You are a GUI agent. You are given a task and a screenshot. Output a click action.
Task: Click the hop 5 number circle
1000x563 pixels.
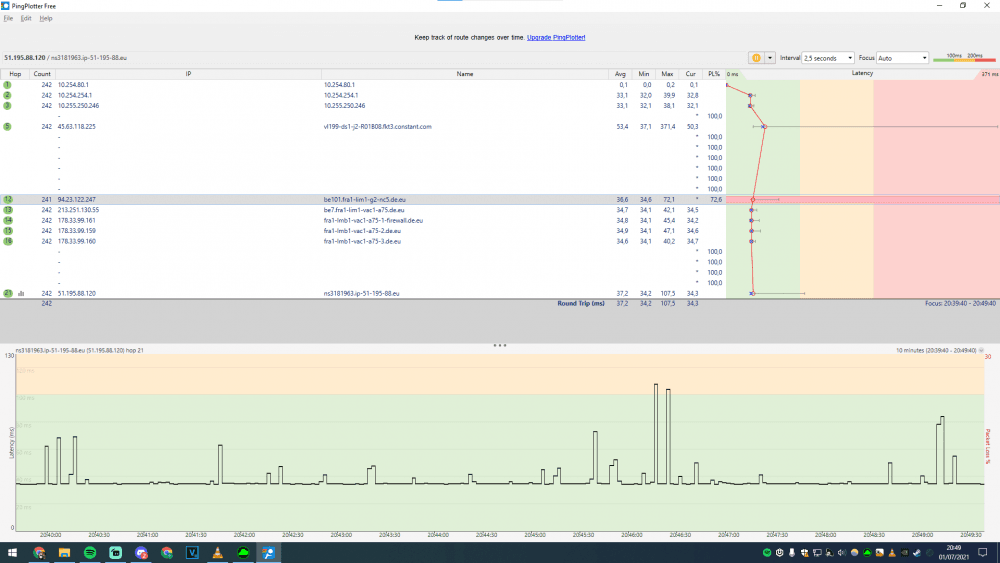tap(7, 127)
